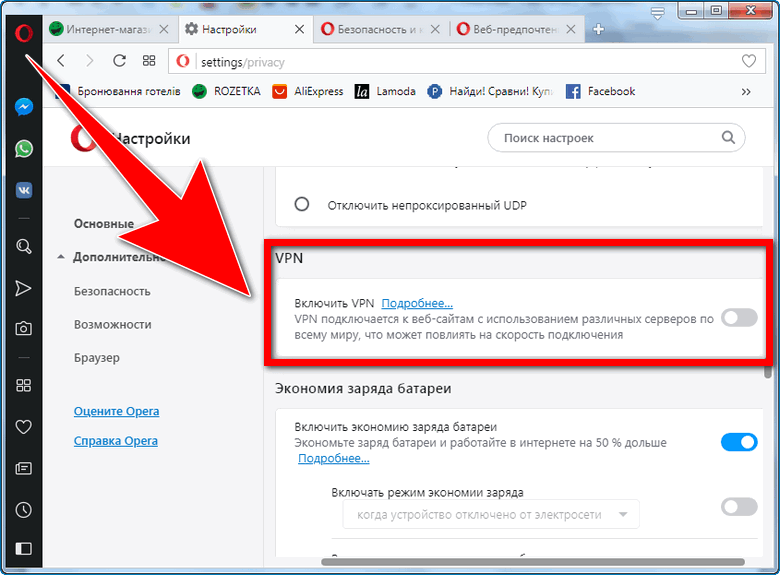The image size is (780, 575).
Task: Click search magnifier in settings search
Action: click(x=728, y=137)
